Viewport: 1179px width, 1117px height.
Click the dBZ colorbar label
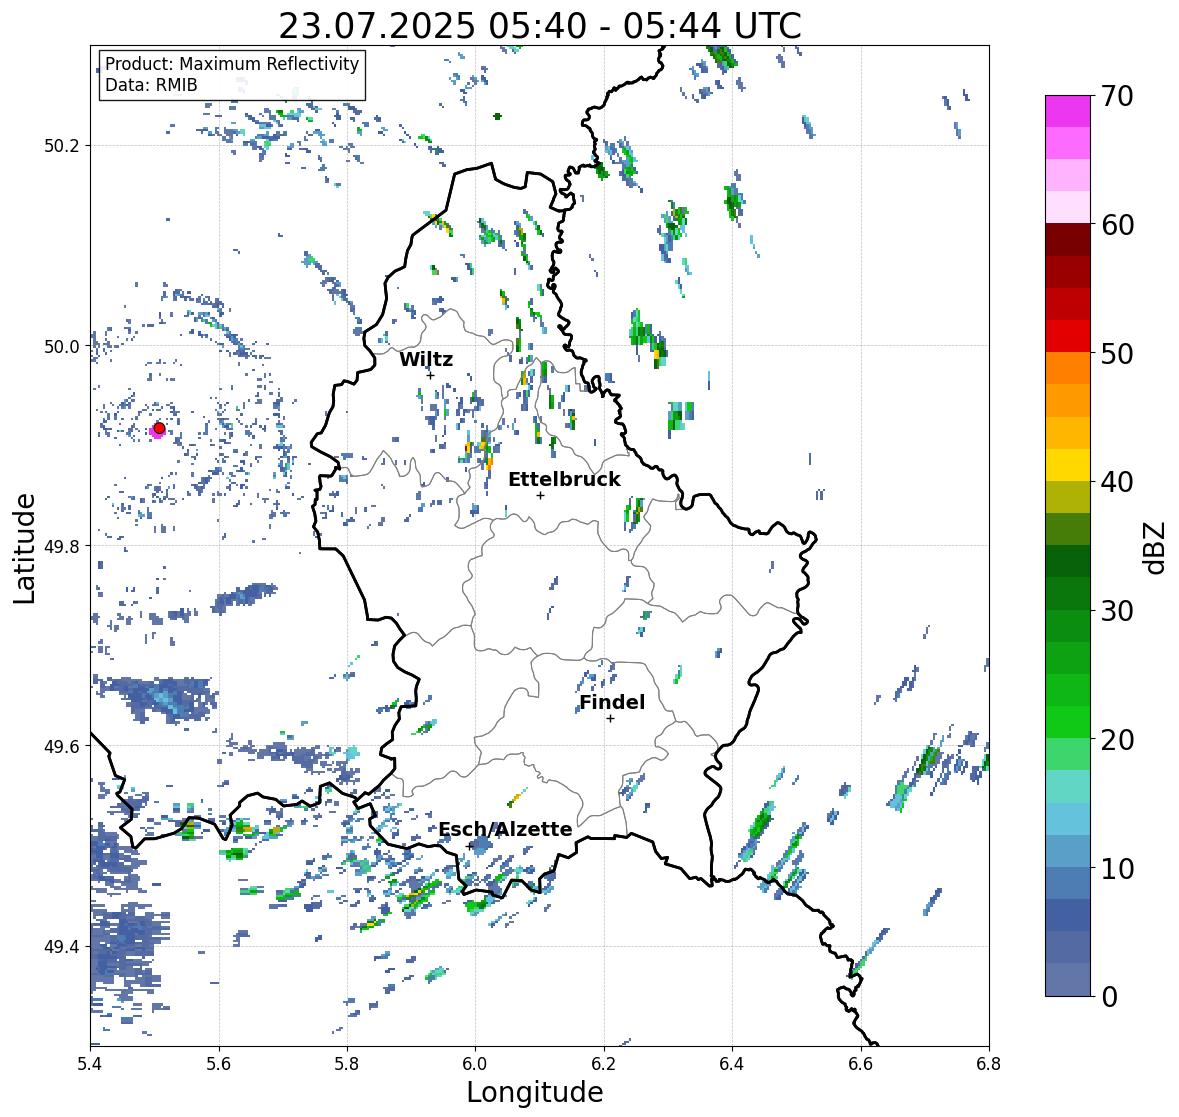pyautogui.click(x=1155, y=547)
